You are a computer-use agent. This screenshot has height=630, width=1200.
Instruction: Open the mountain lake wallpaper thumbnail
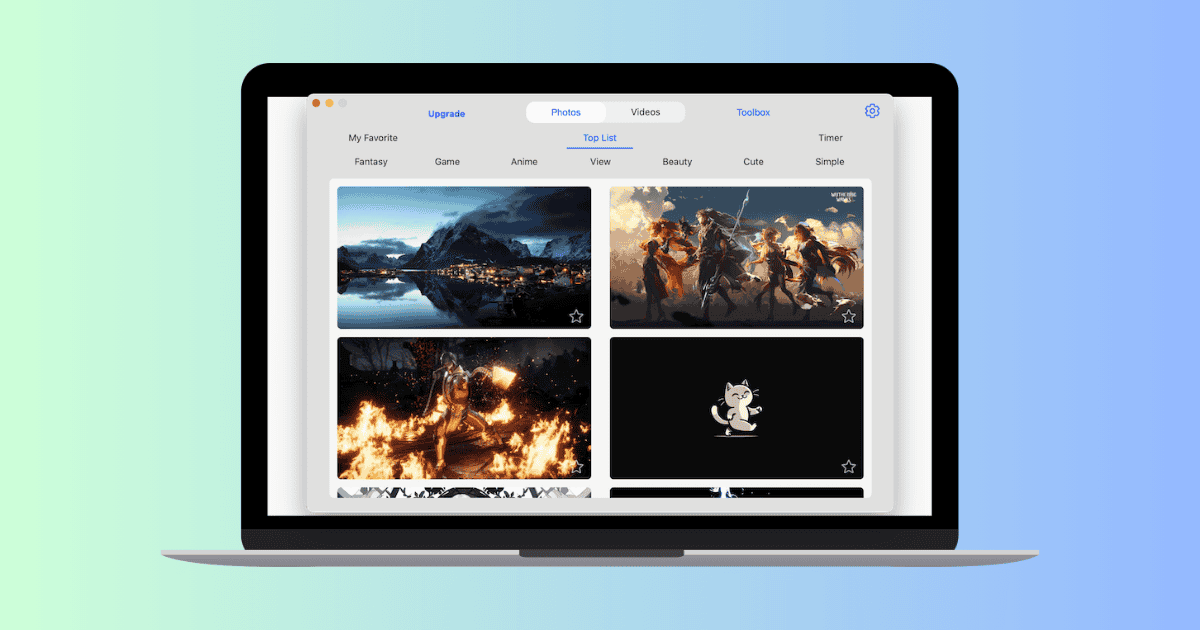pos(463,257)
